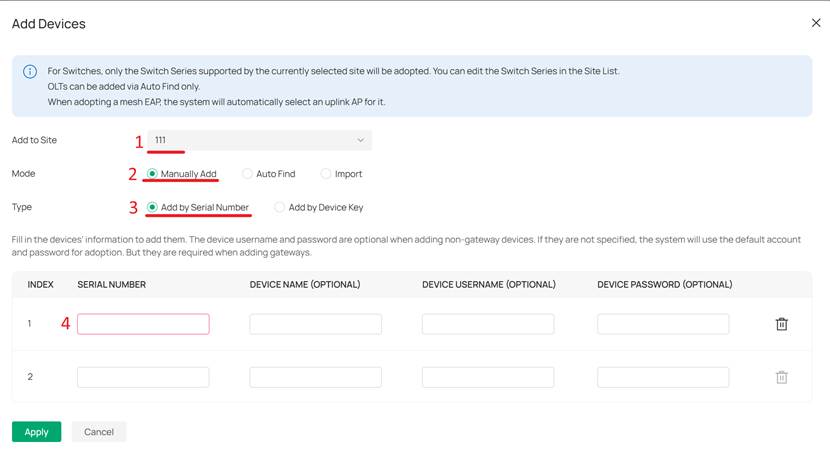Click the disabled trash icon in row 2
The height and width of the screenshot is (460, 830).
[x=782, y=377]
